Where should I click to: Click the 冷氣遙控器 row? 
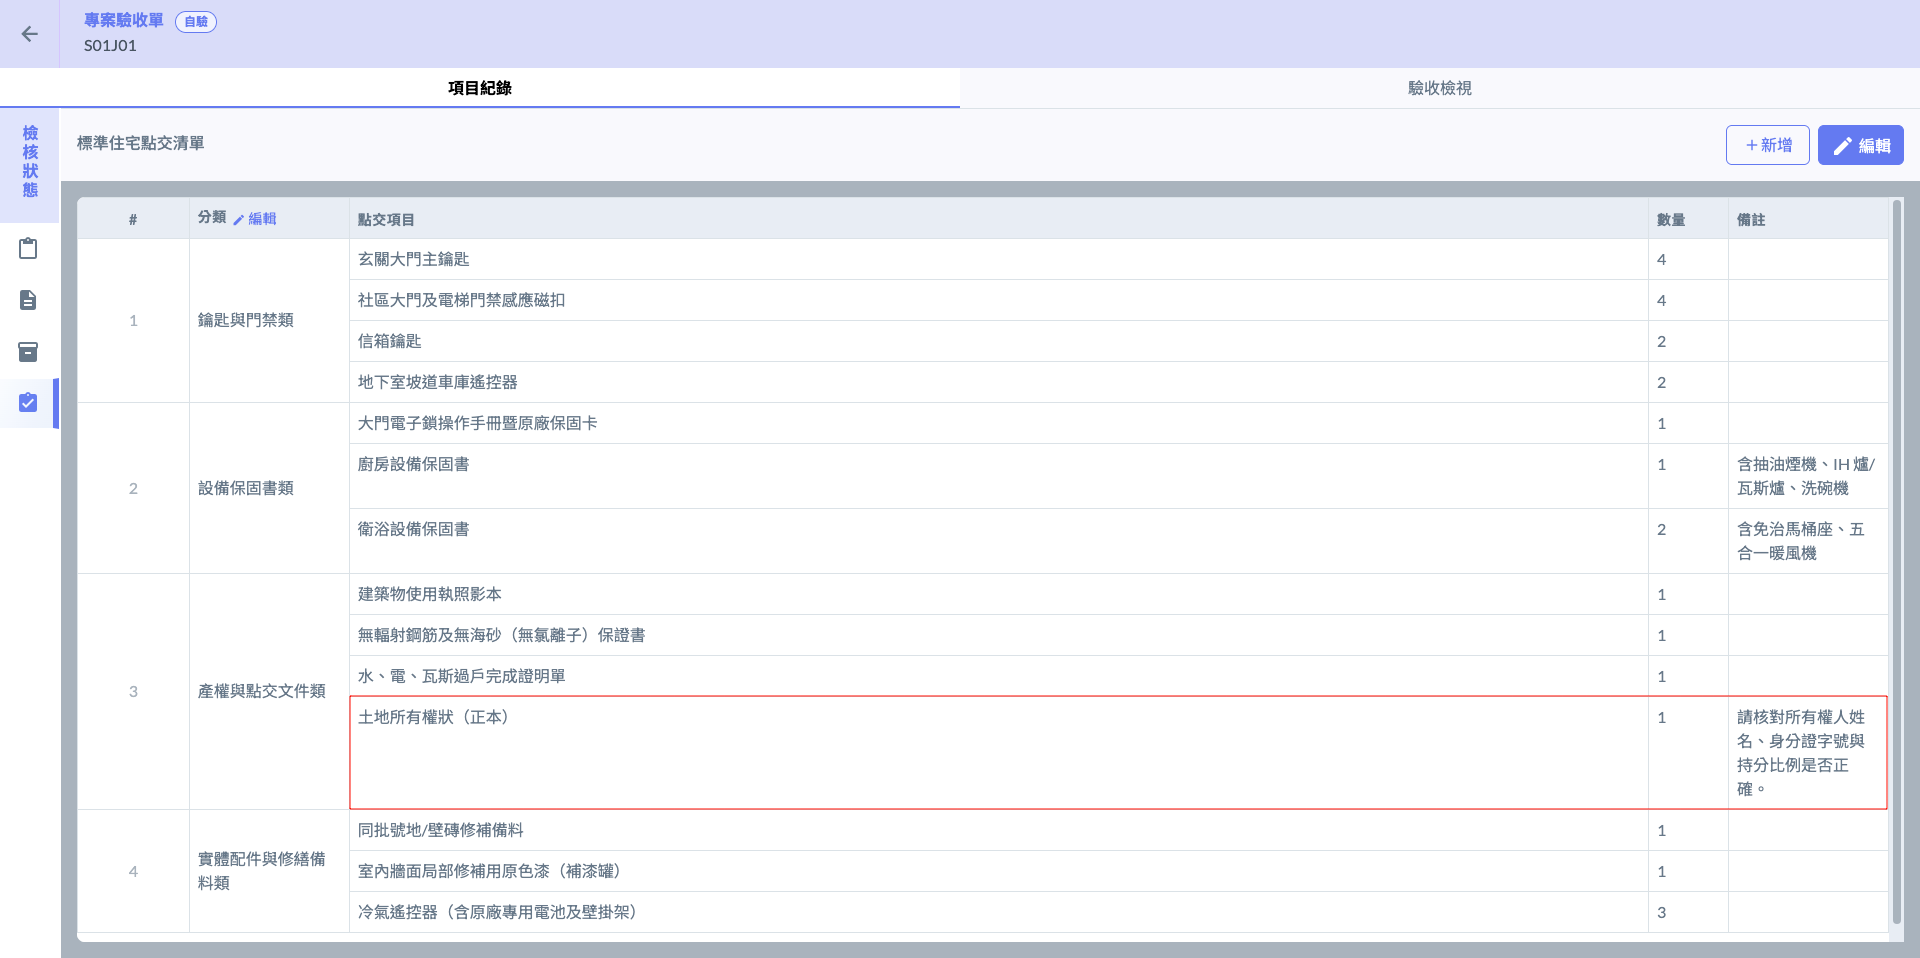click(1118, 912)
